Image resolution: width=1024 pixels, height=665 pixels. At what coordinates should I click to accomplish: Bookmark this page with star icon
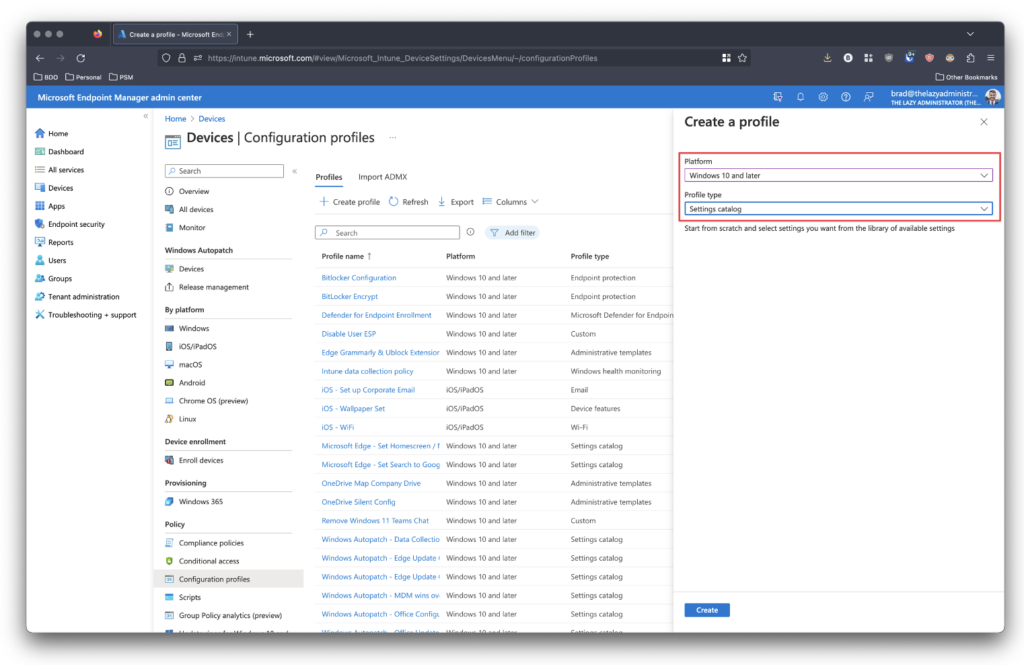(x=743, y=58)
